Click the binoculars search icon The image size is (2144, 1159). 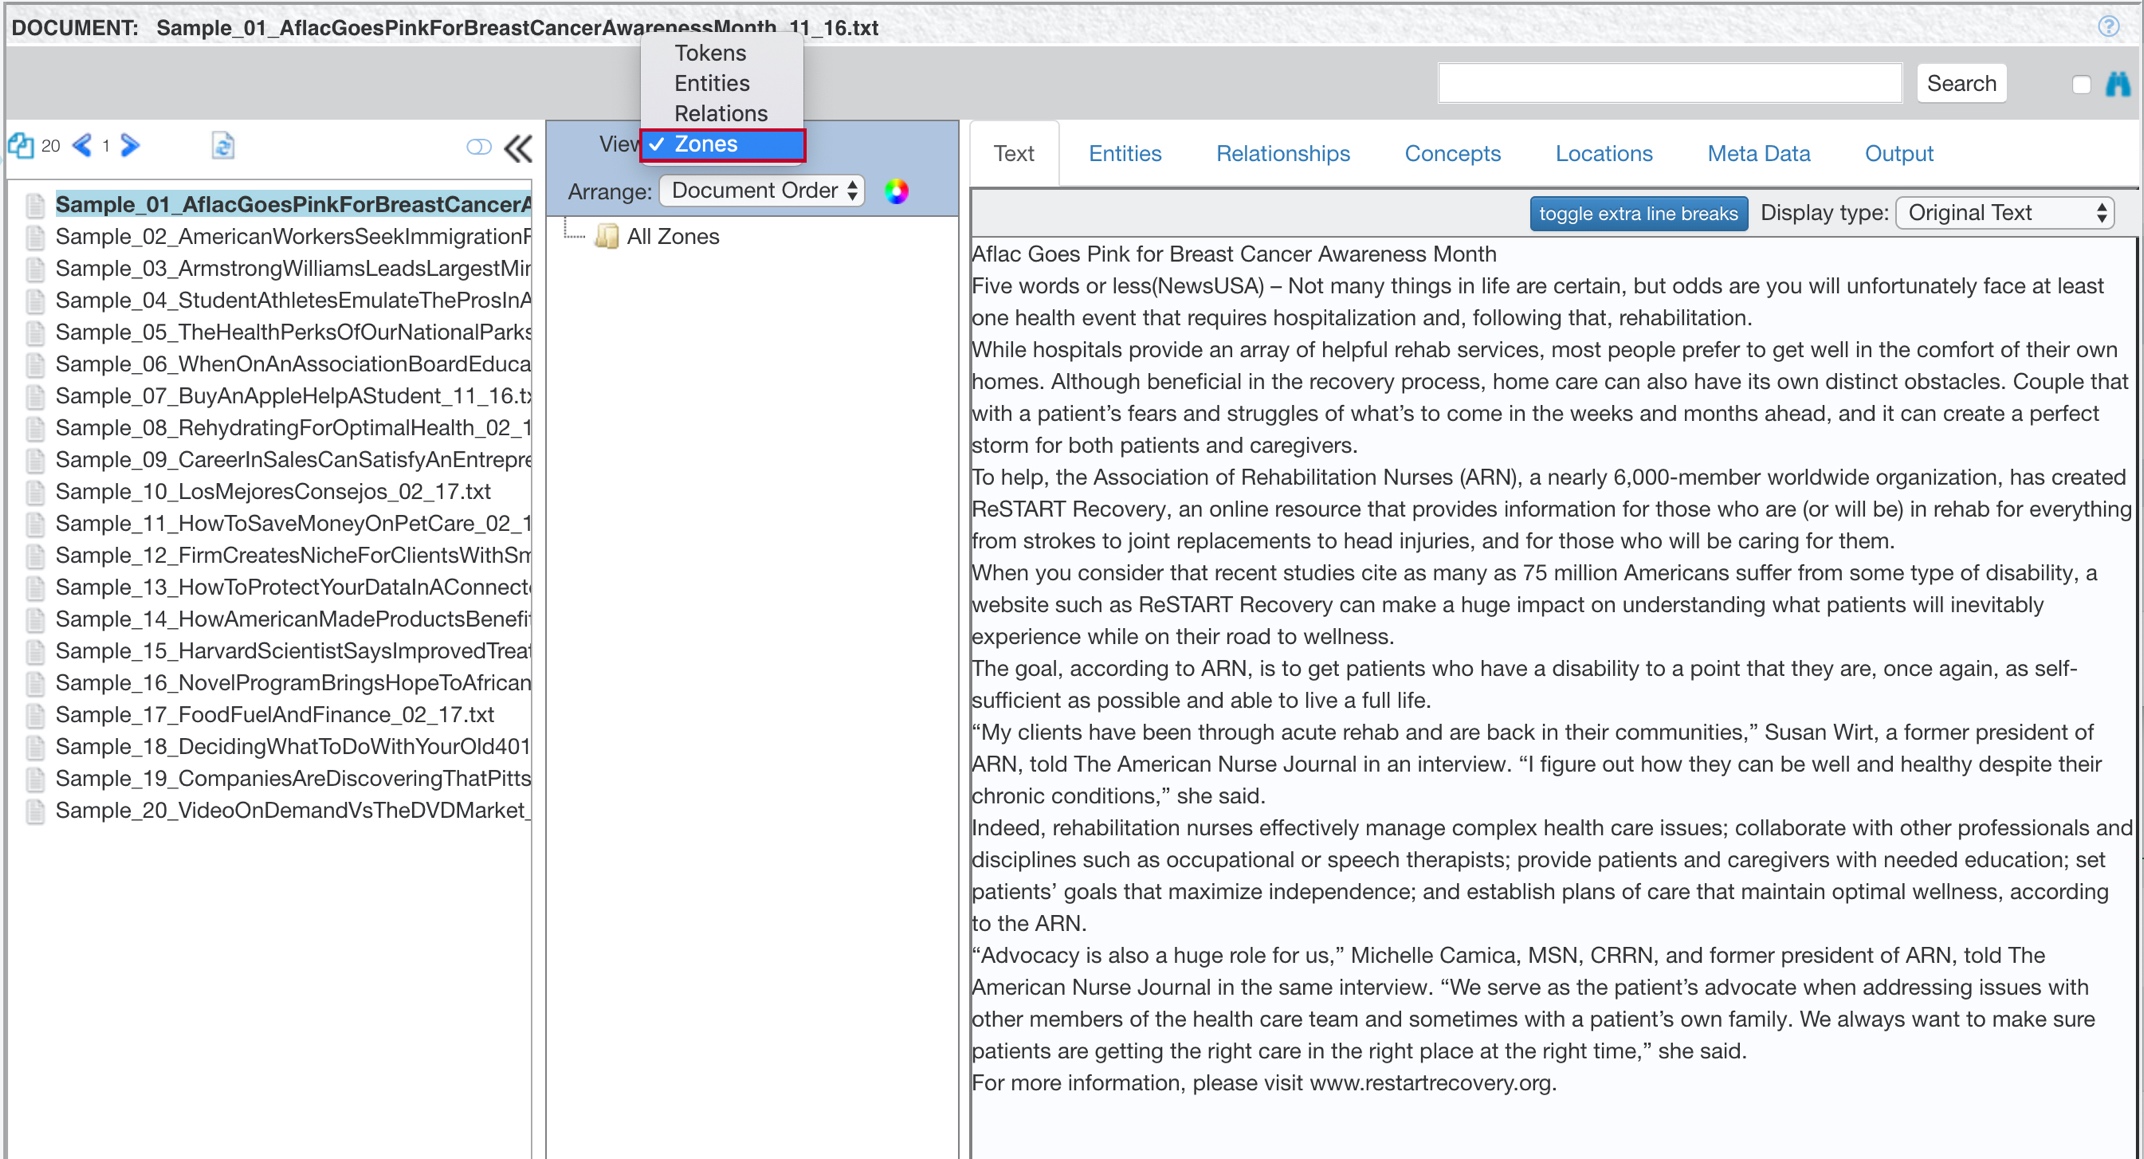click(2117, 84)
